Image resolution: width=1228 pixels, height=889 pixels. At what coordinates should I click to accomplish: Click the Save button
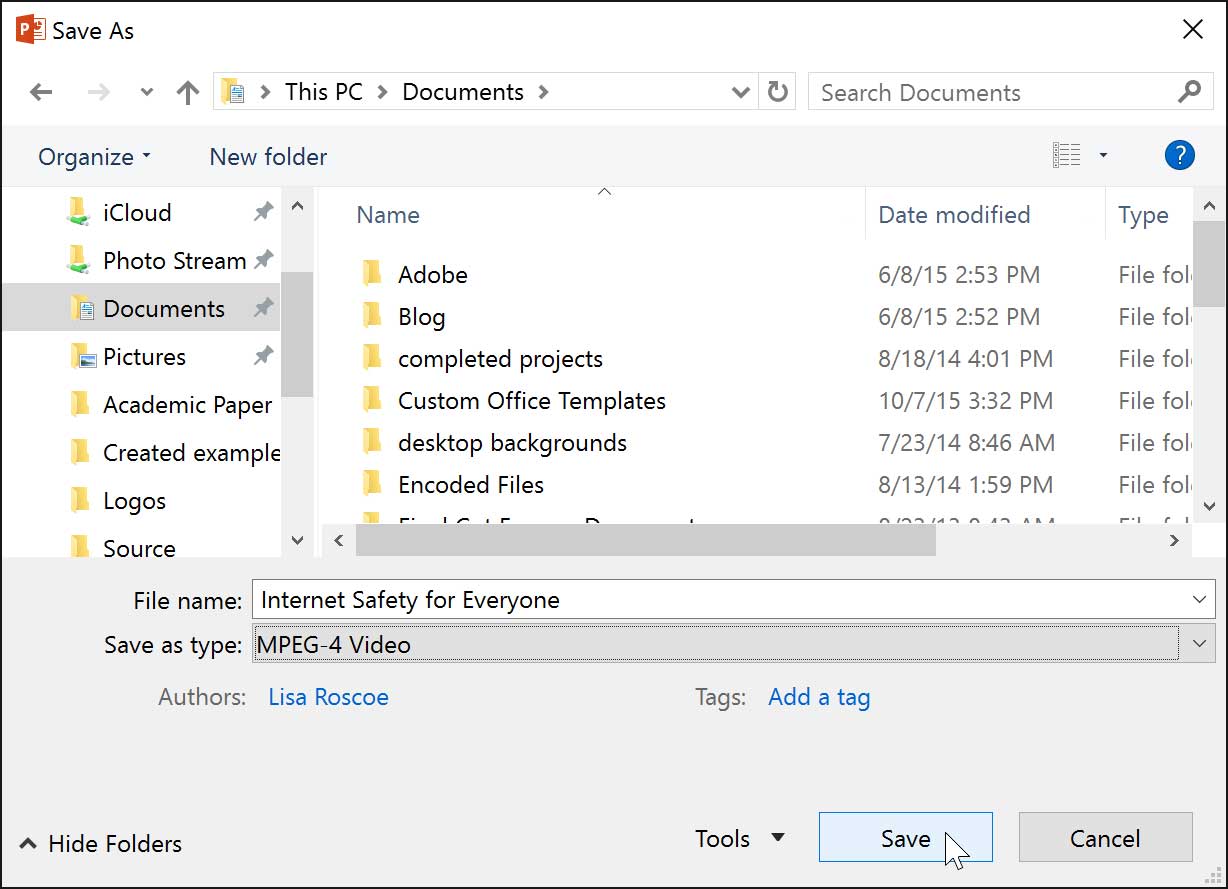[x=905, y=838]
